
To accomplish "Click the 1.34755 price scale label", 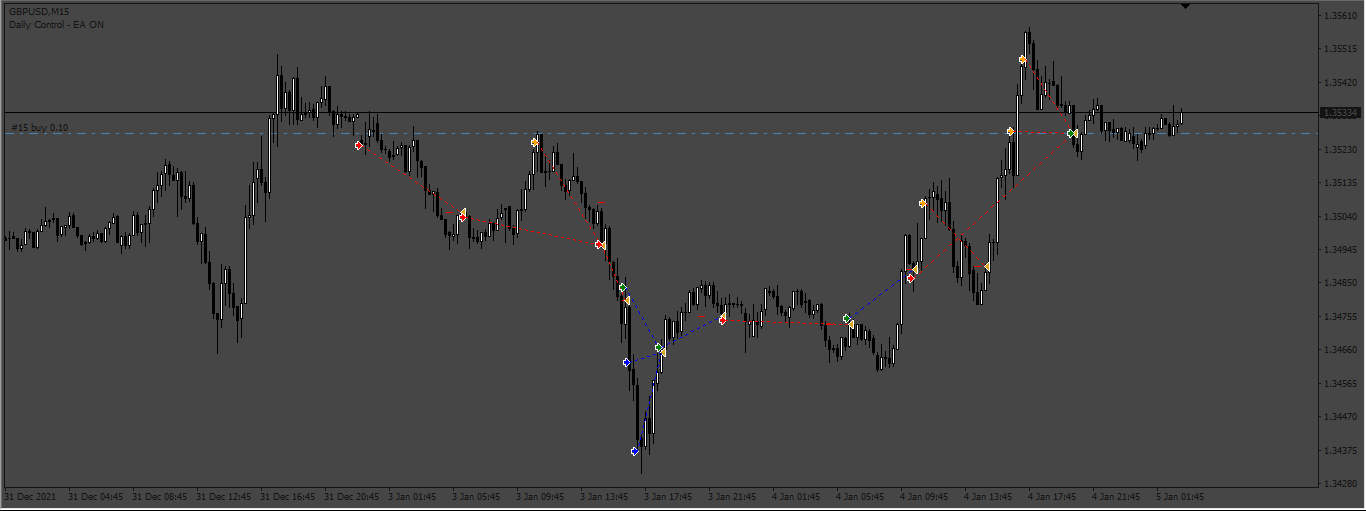I will (1341, 317).
